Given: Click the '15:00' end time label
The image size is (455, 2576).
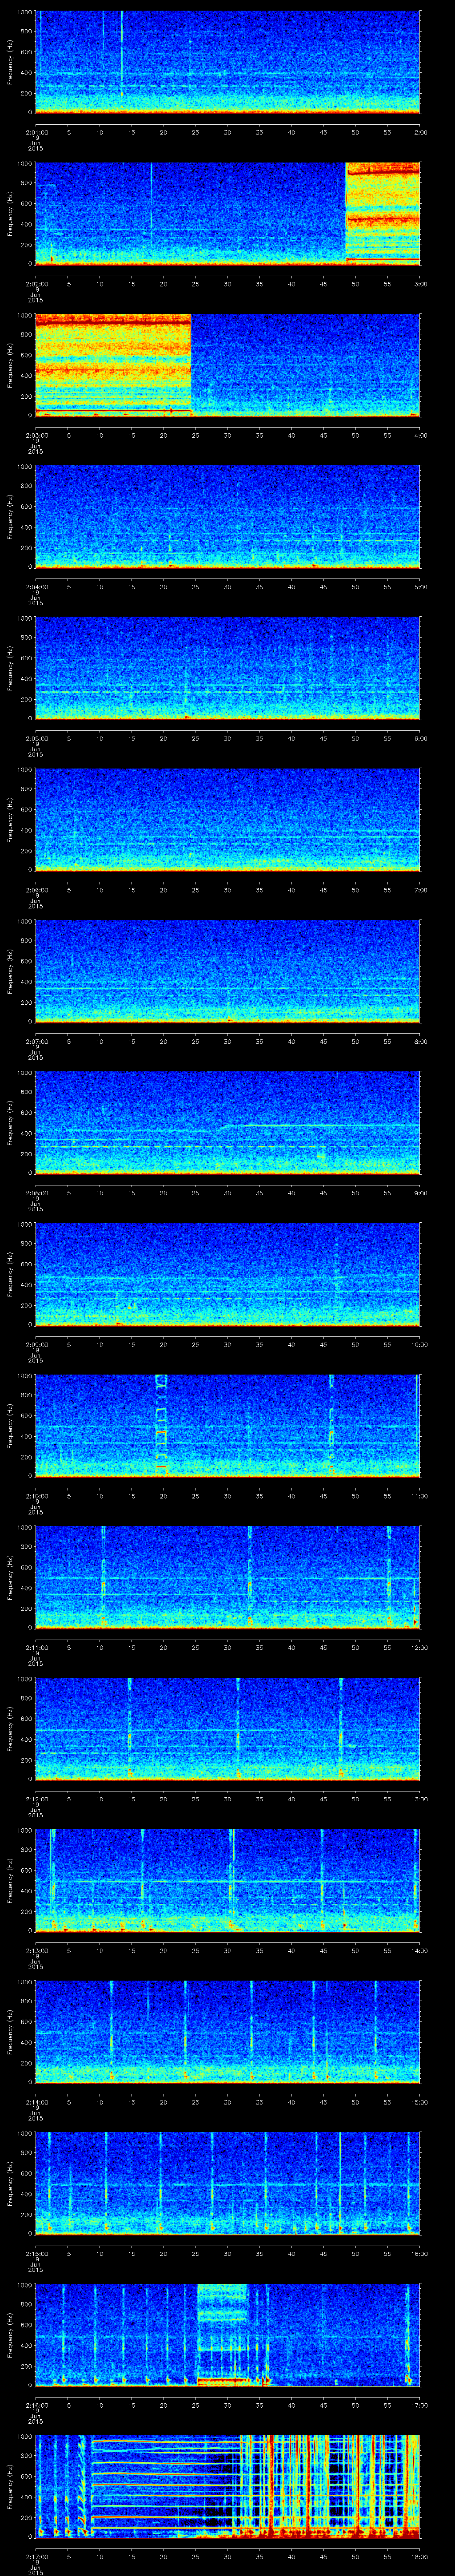Looking at the screenshot, I should 419,2101.
